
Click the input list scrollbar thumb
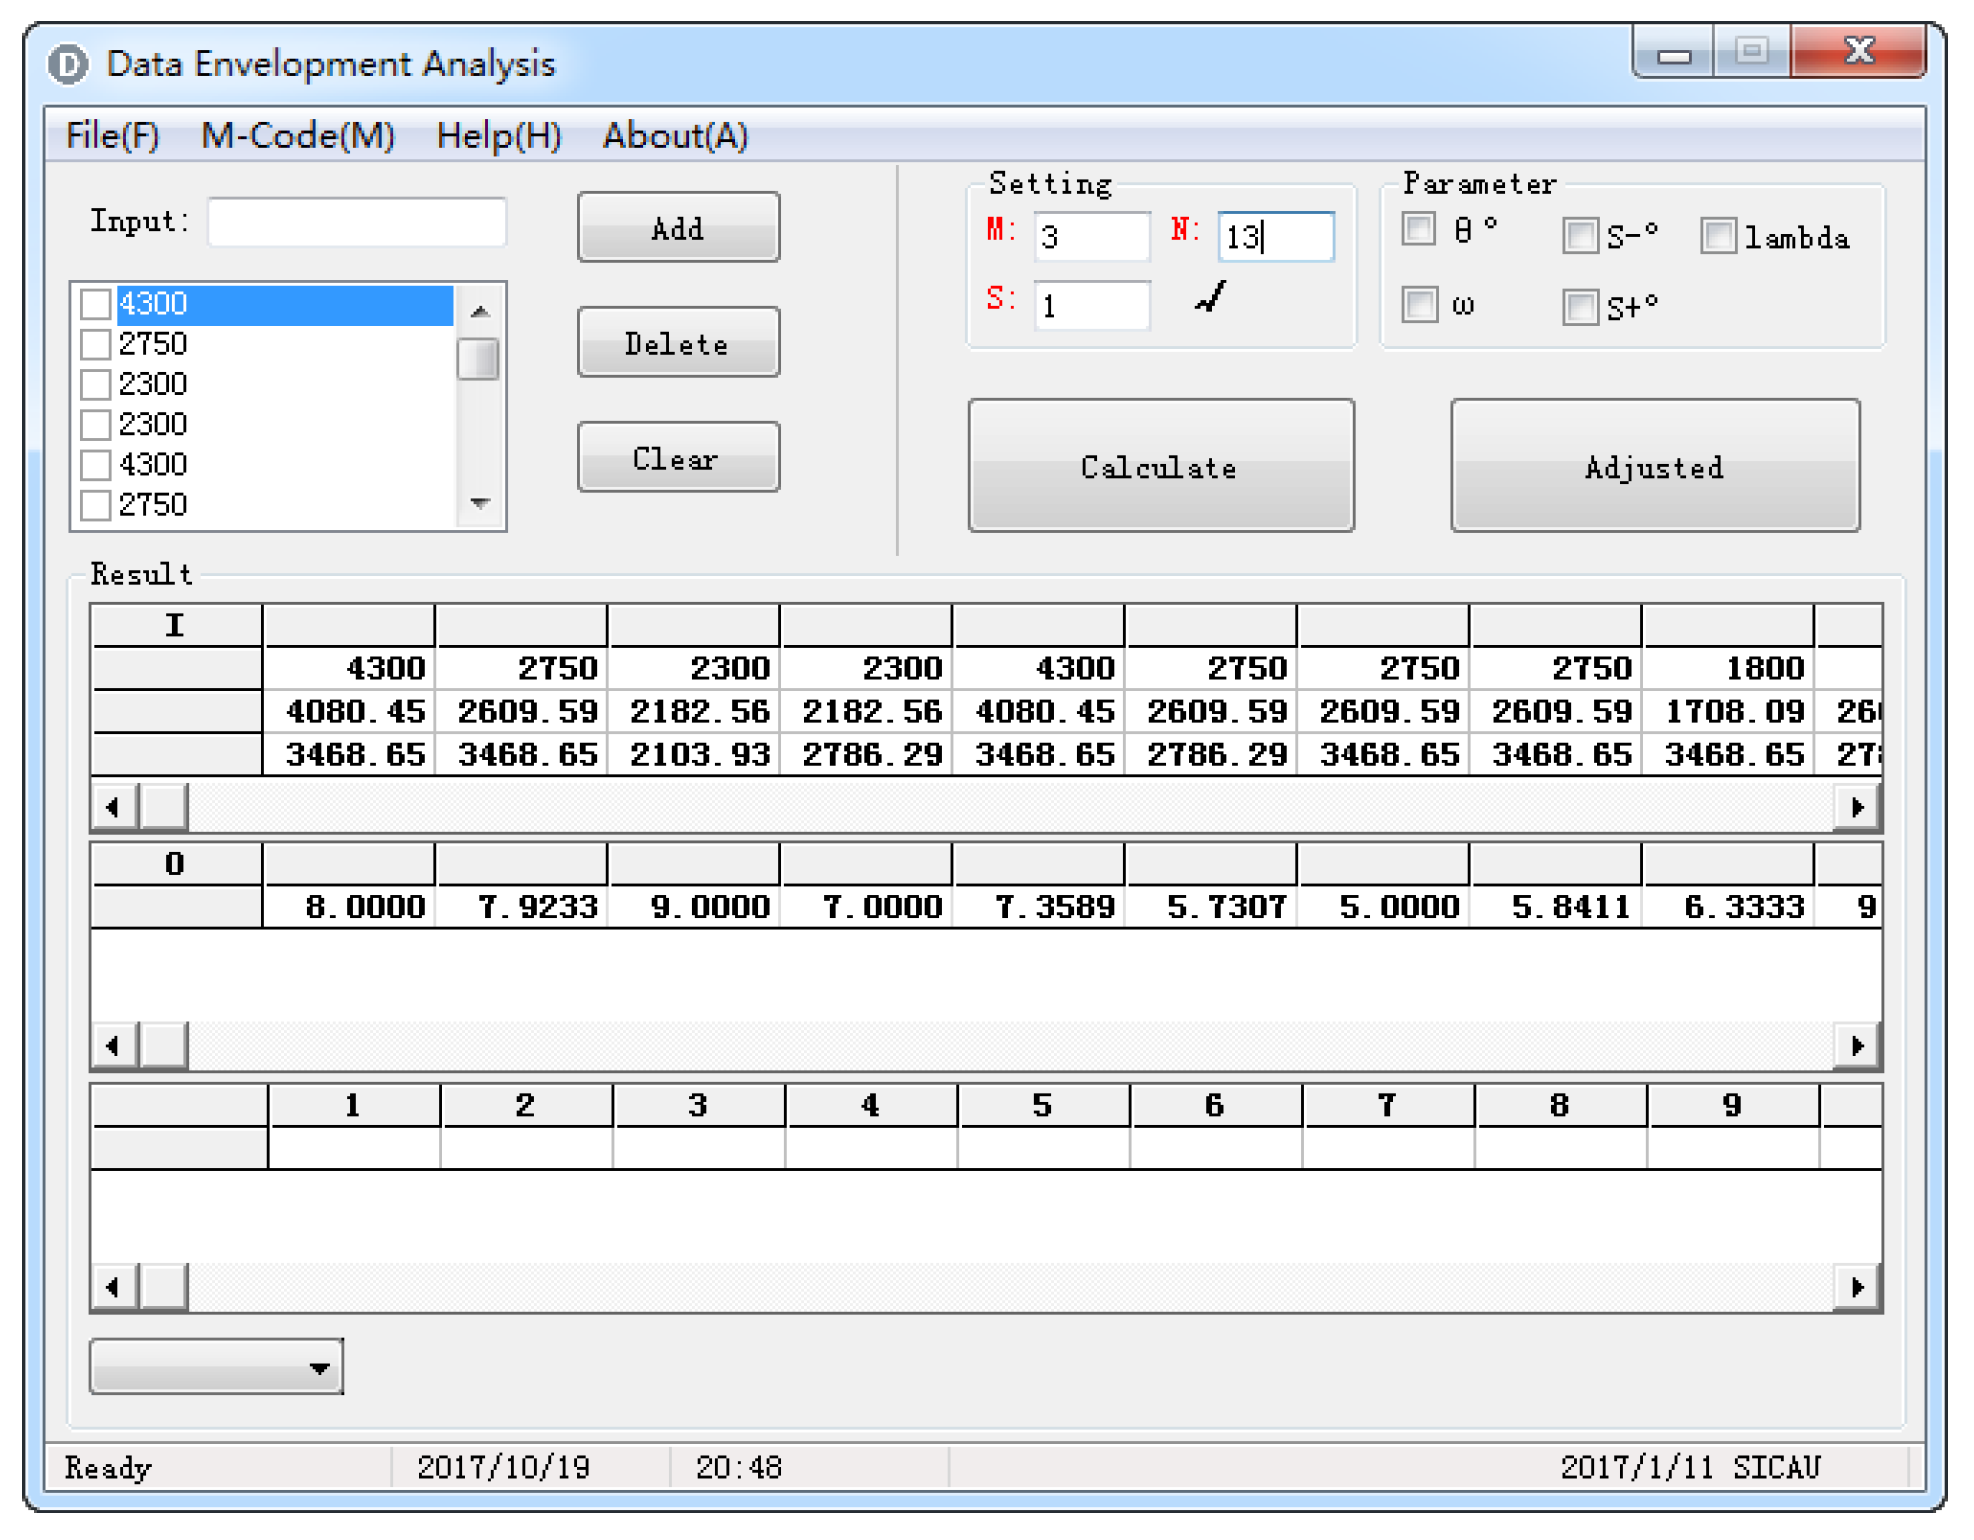tap(478, 359)
